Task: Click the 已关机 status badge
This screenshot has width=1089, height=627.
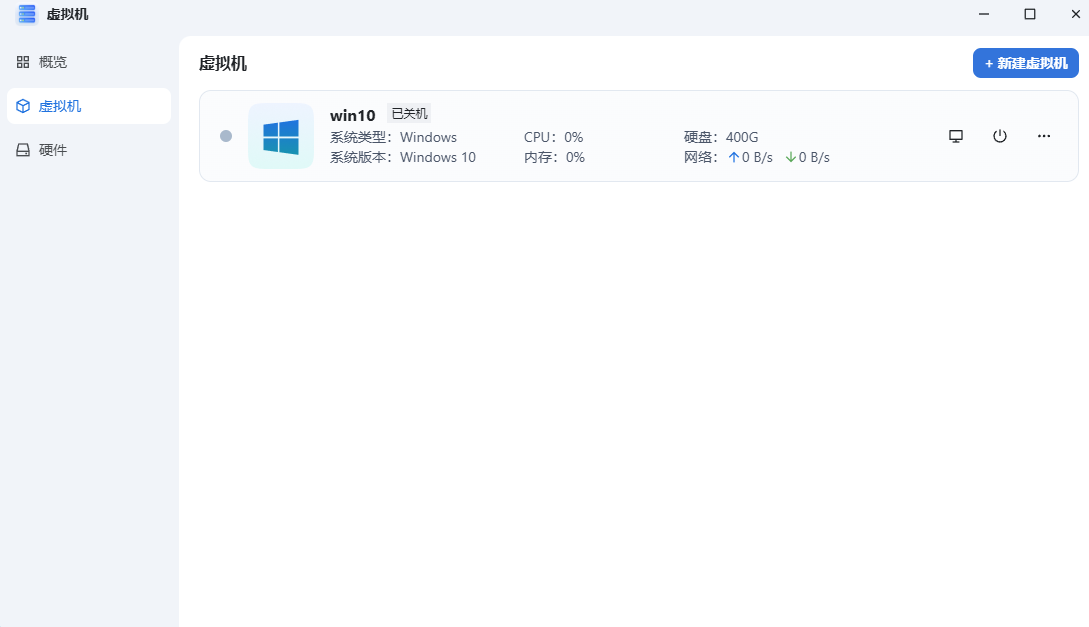Action: [409, 114]
